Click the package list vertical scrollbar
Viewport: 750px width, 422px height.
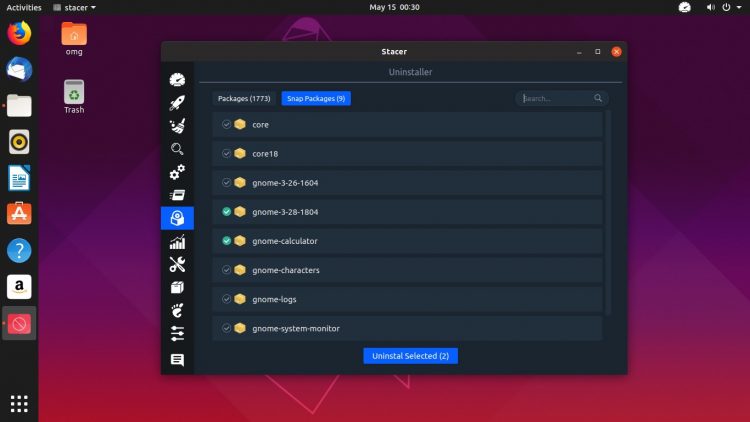(608, 212)
